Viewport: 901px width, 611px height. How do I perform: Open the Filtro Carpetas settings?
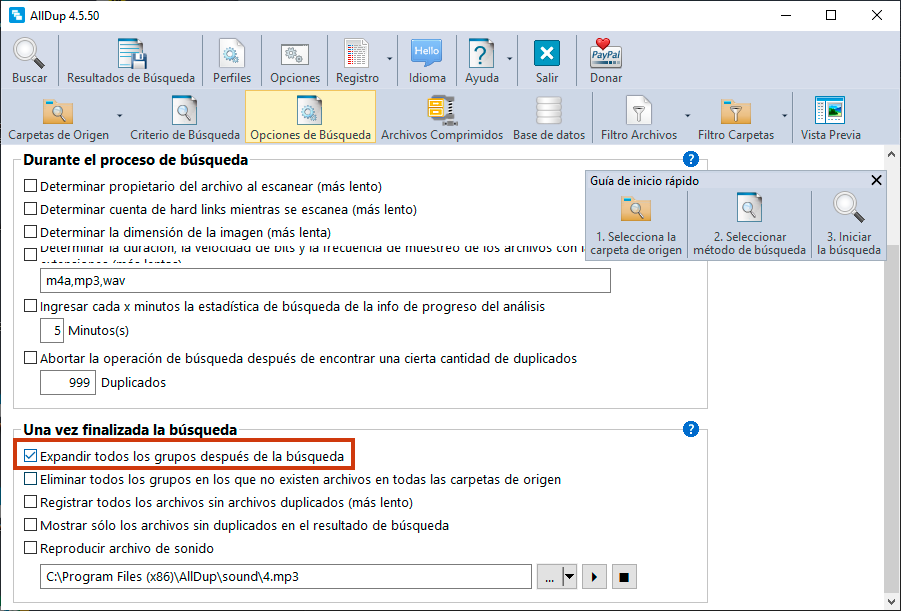coord(736,118)
